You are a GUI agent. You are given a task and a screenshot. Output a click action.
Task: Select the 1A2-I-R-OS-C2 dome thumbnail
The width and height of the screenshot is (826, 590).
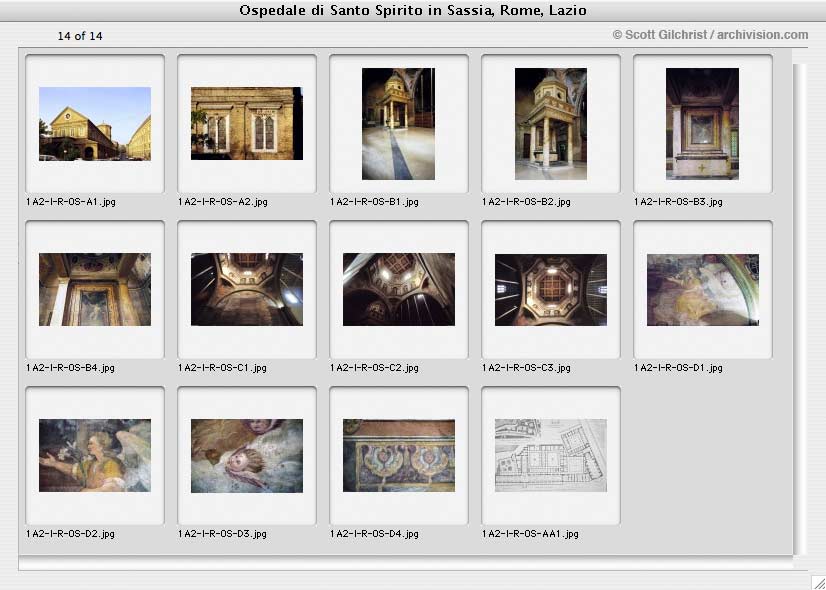pos(398,289)
